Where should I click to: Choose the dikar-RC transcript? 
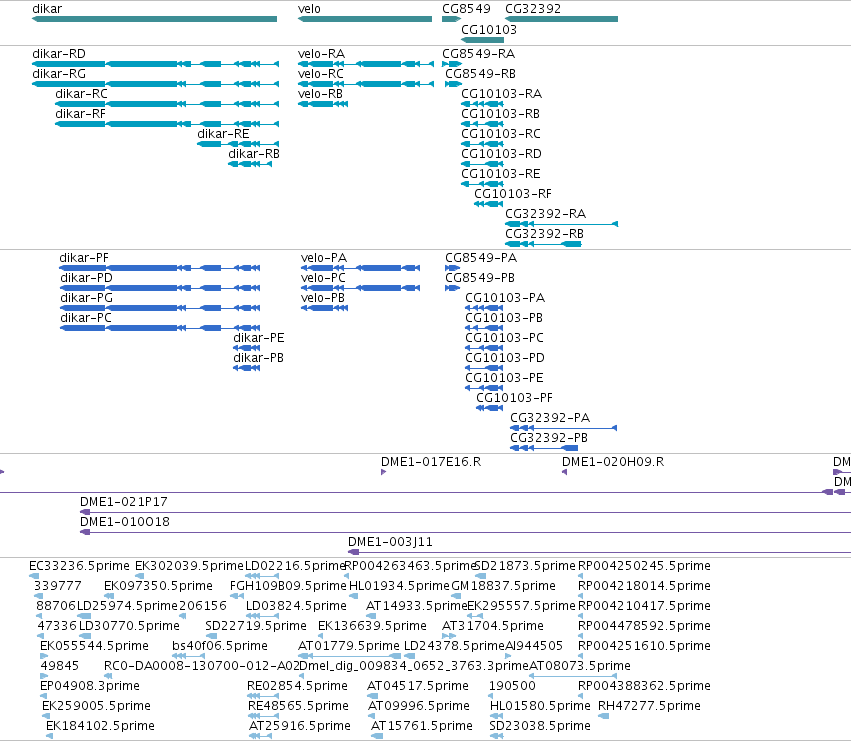point(167,104)
